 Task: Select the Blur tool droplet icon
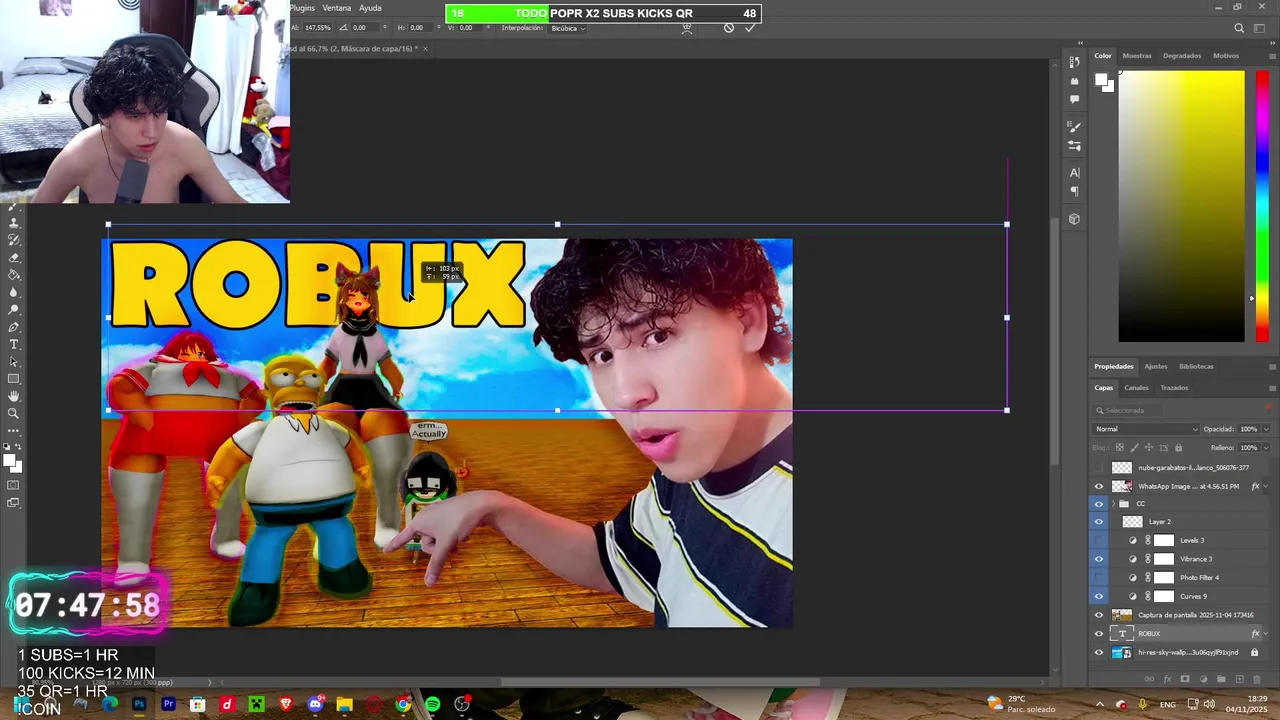click(14, 292)
